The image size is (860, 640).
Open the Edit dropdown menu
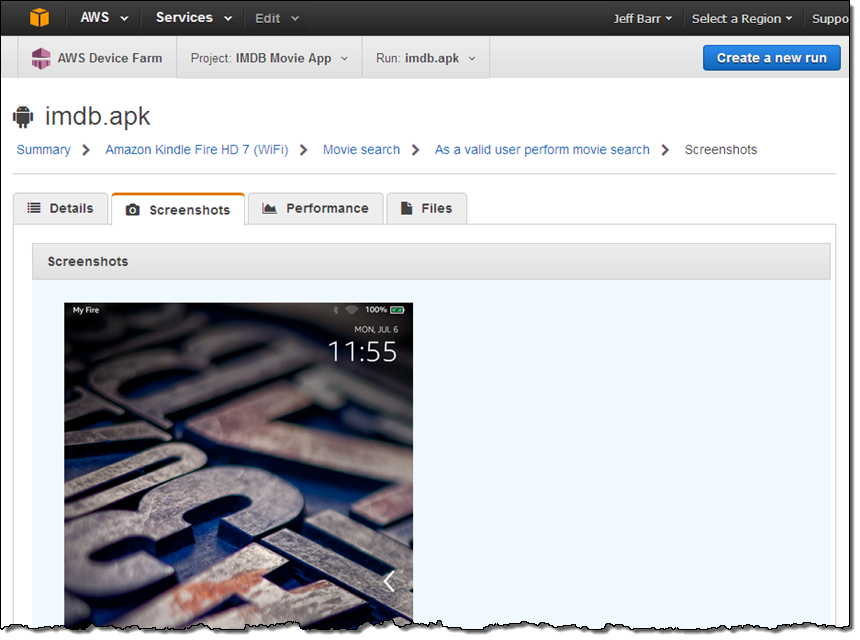(x=277, y=19)
